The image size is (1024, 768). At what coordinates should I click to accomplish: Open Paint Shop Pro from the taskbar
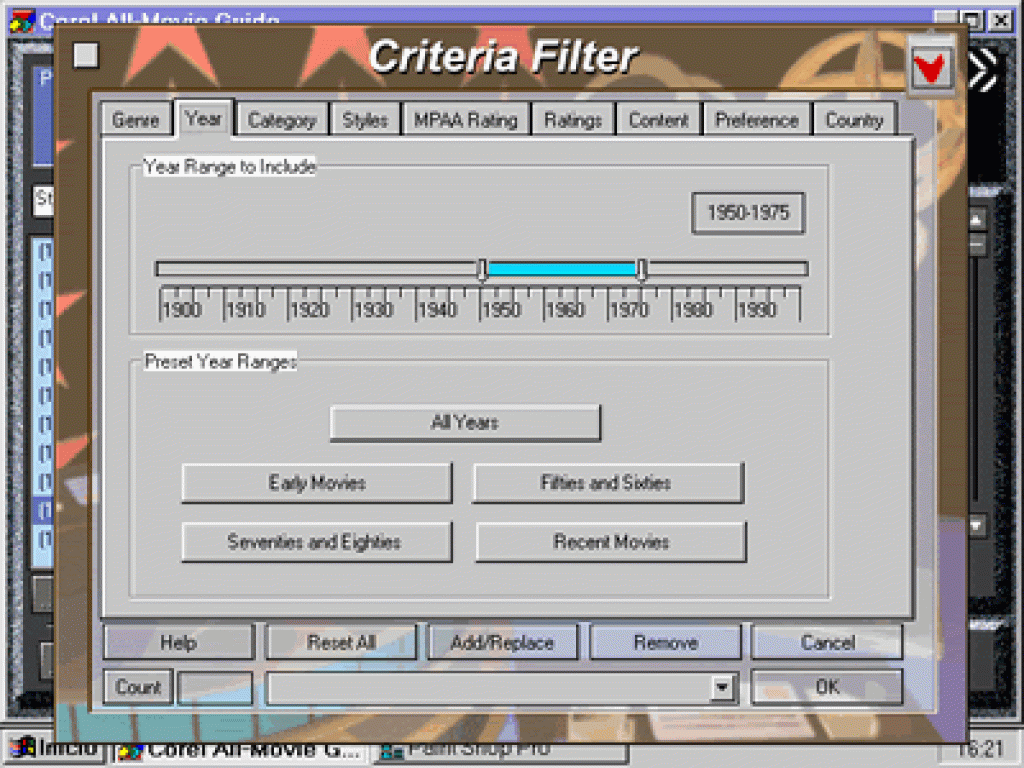click(500, 750)
